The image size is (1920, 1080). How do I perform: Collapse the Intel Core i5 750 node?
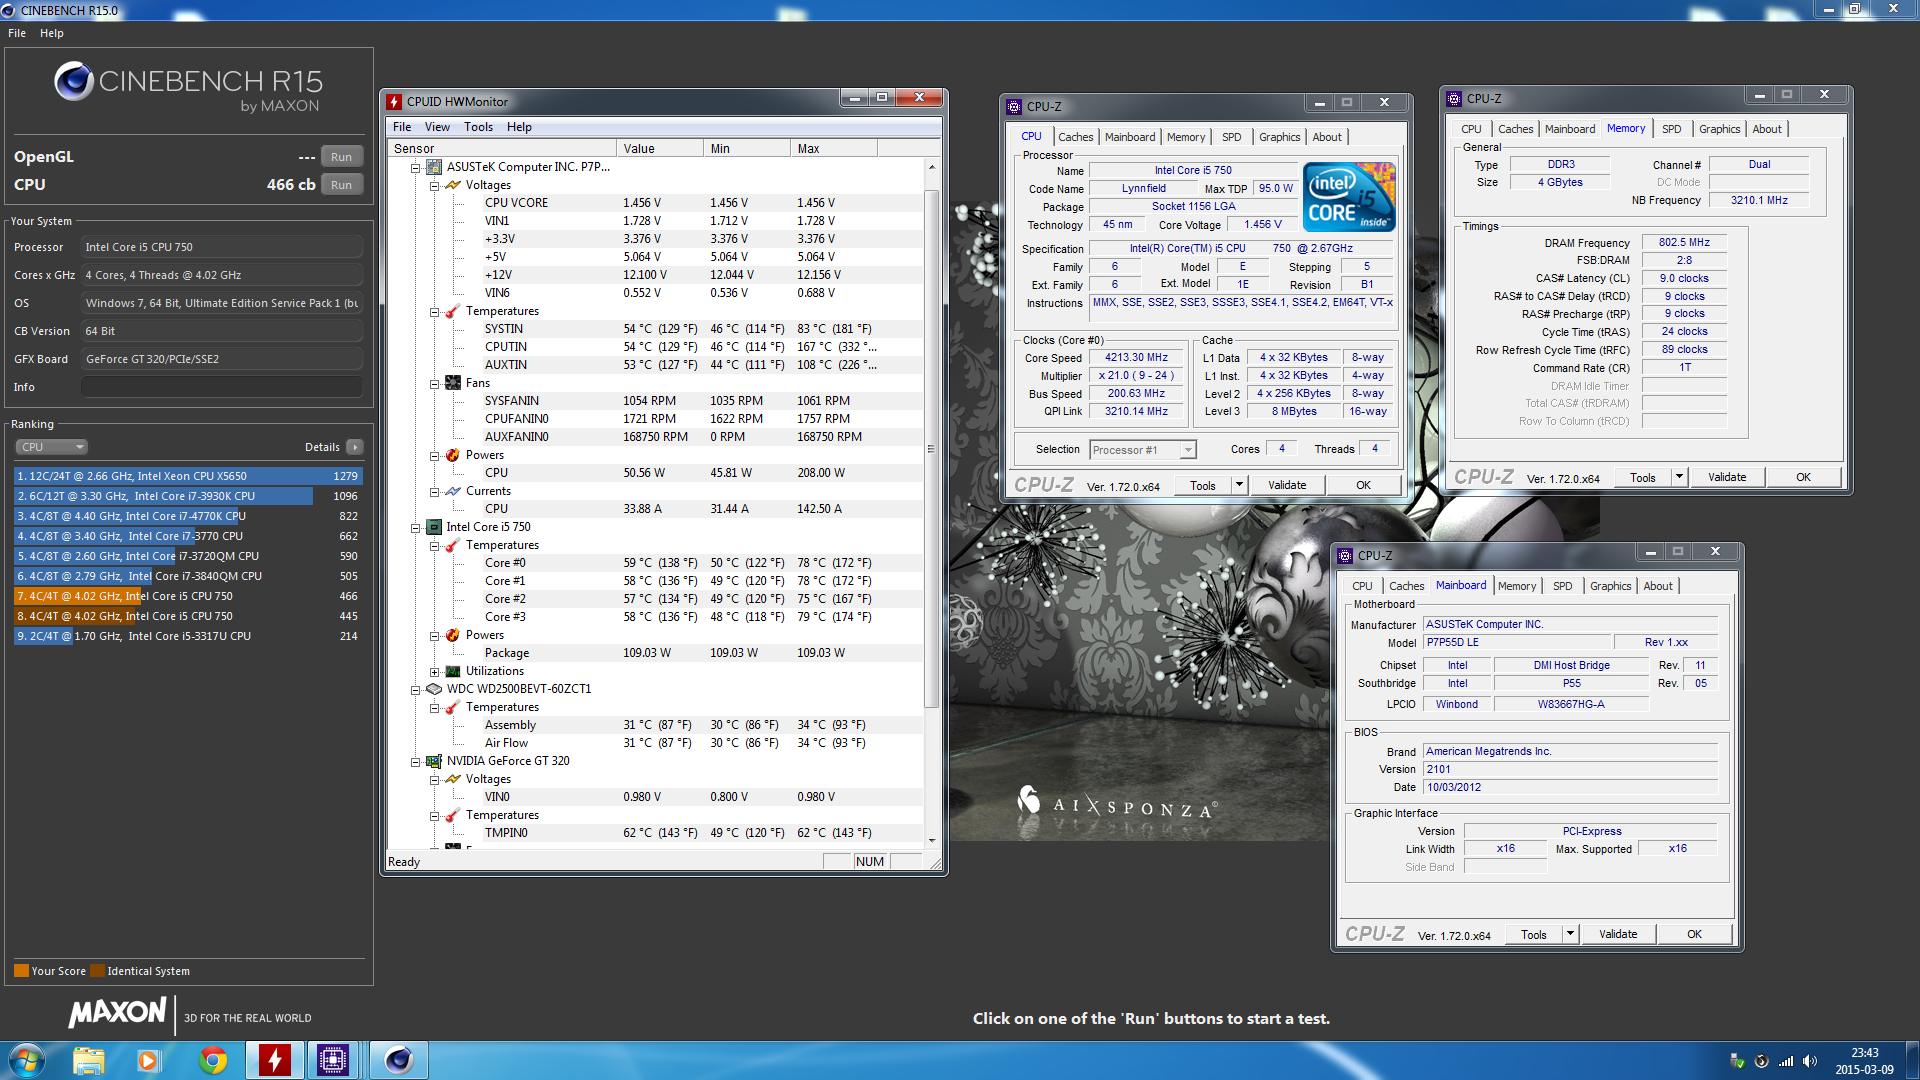click(415, 528)
